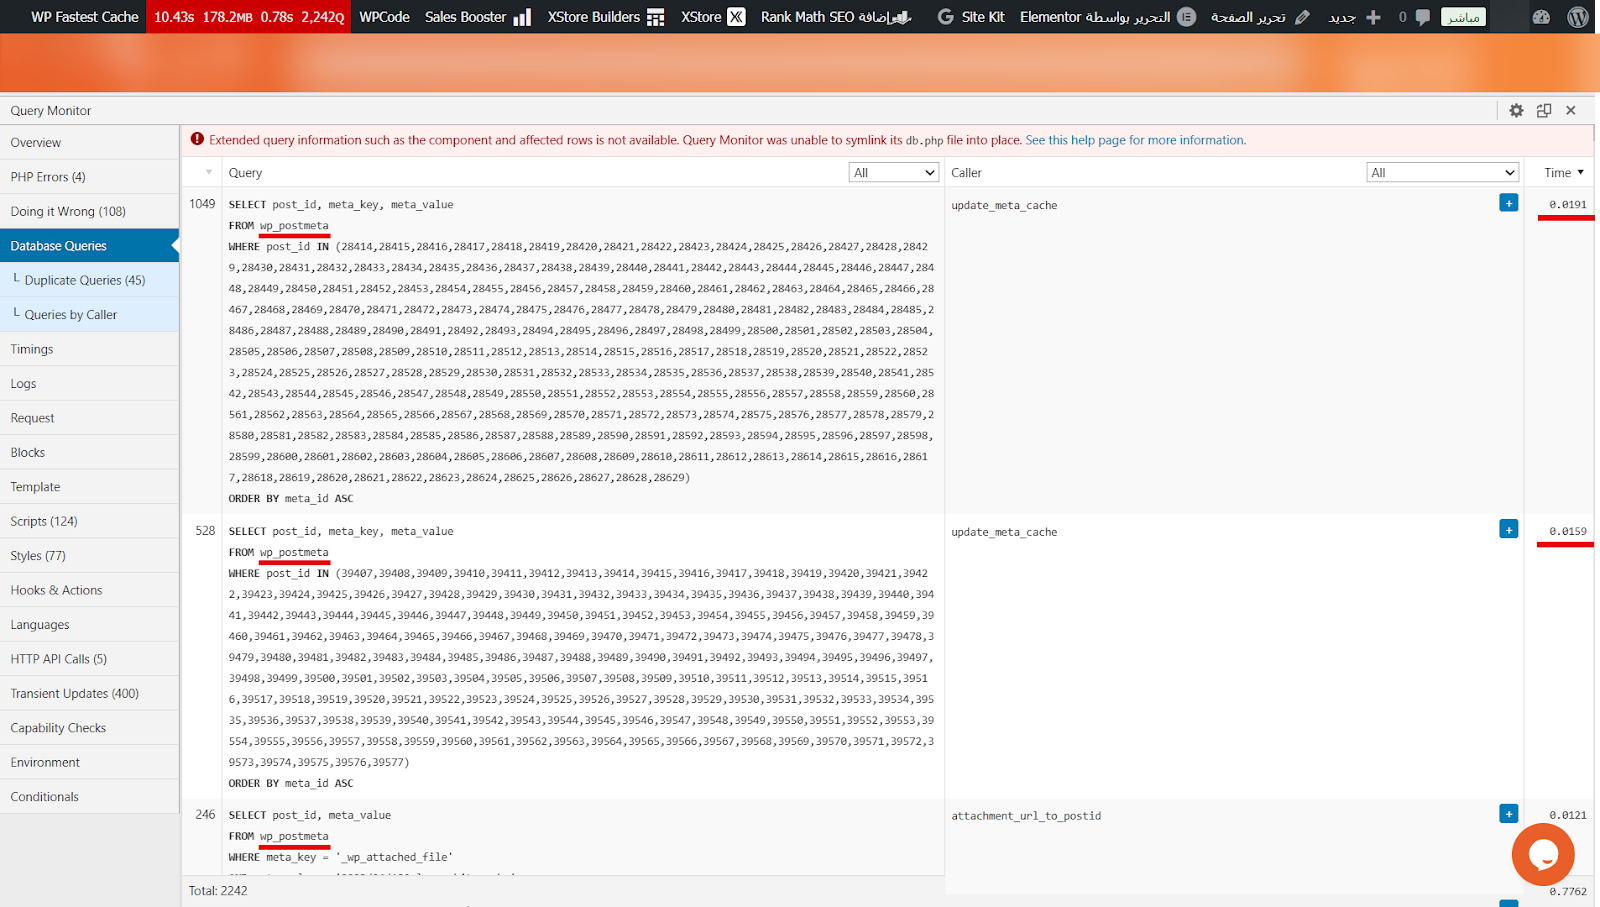This screenshot has width=1600, height=907.
Task: Expand caller details for query 1049
Action: pos(1509,203)
